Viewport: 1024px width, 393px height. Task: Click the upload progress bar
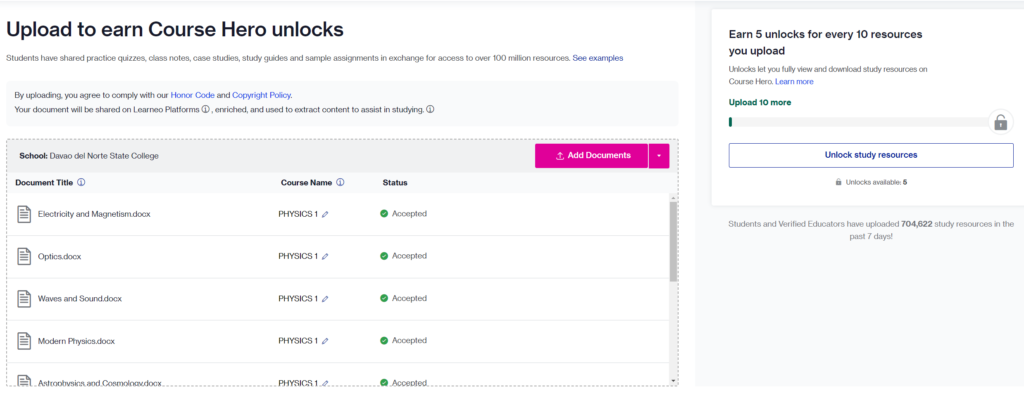point(859,122)
